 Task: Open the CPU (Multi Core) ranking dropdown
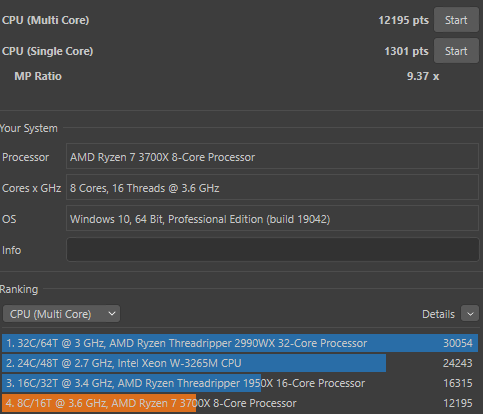61,314
